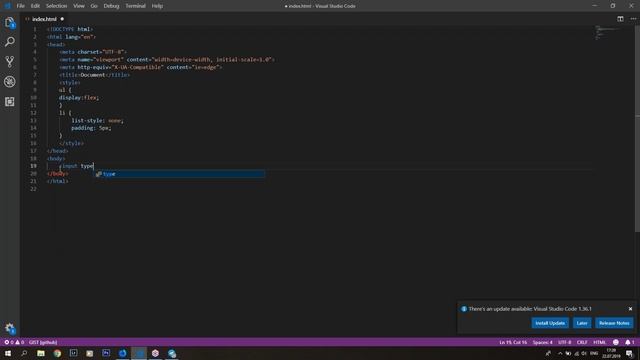Change line endings via CRLF entry

[x=582, y=342]
